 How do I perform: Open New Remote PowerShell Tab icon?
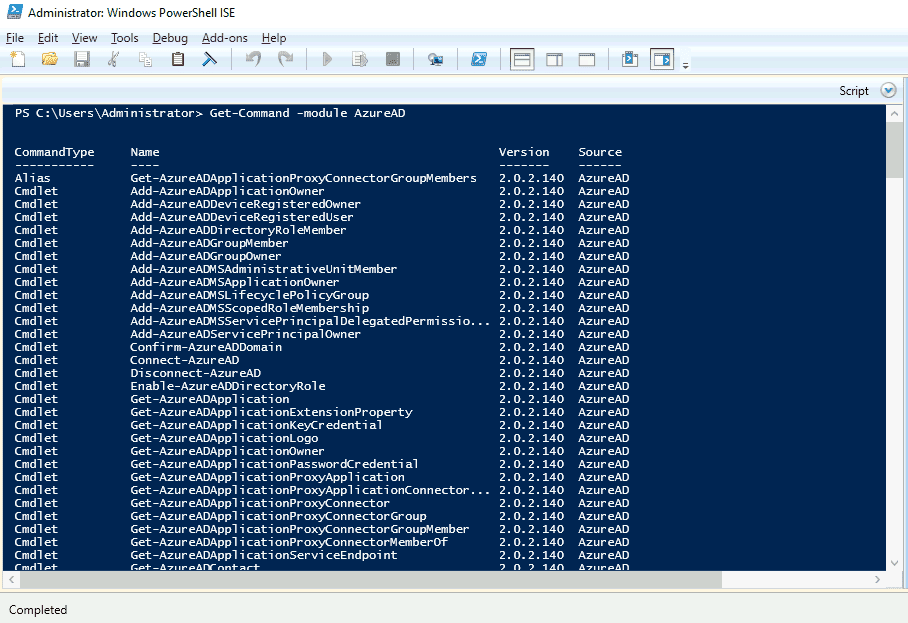pos(435,59)
